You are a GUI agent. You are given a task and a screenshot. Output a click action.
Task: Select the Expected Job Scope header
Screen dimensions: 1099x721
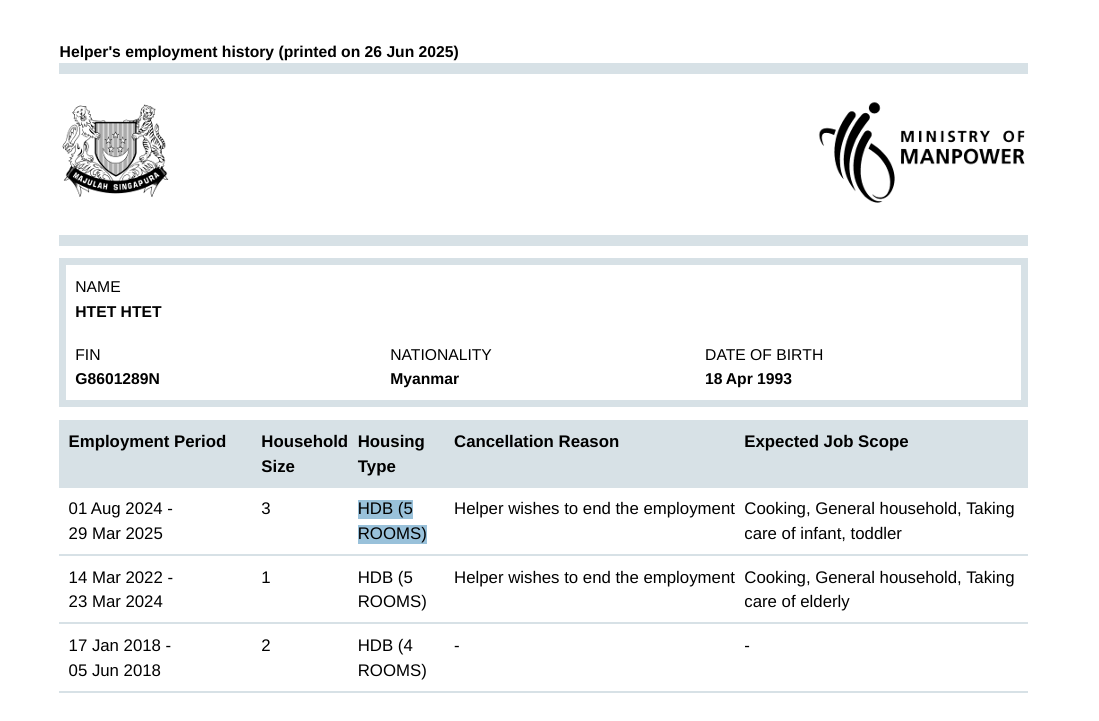pyautogui.click(x=826, y=442)
